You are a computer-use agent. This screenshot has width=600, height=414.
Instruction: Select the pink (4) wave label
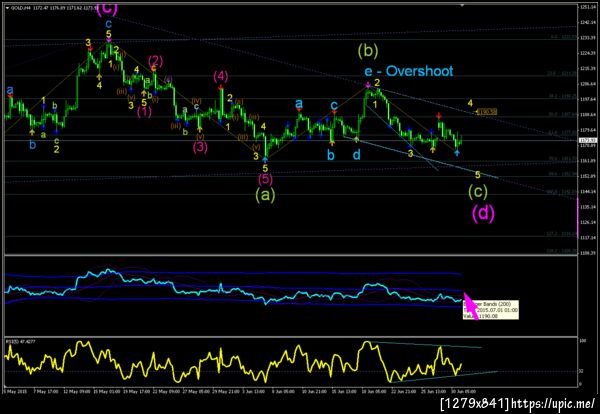coord(221,77)
